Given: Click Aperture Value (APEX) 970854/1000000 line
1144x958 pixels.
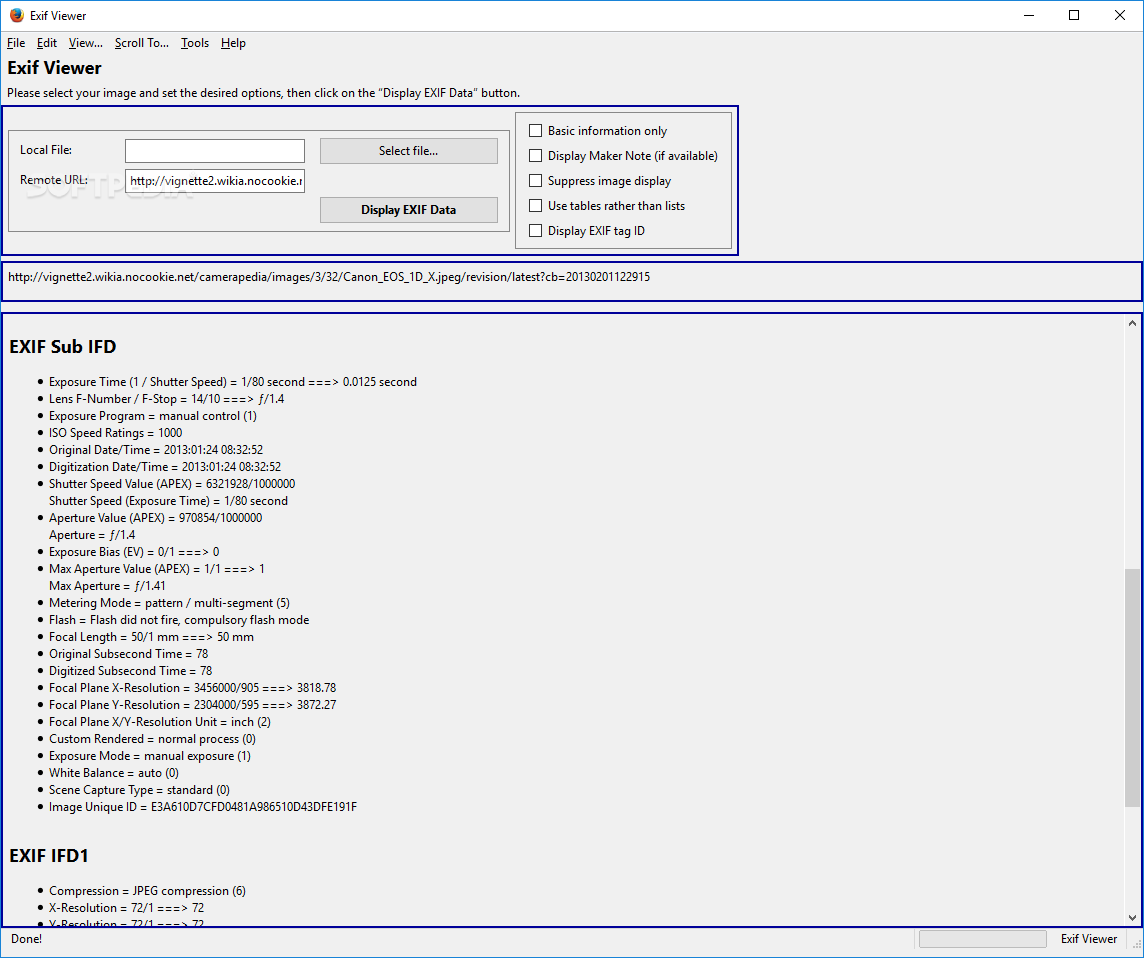Looking at the screenshot, I should click(x=155, y=518).
